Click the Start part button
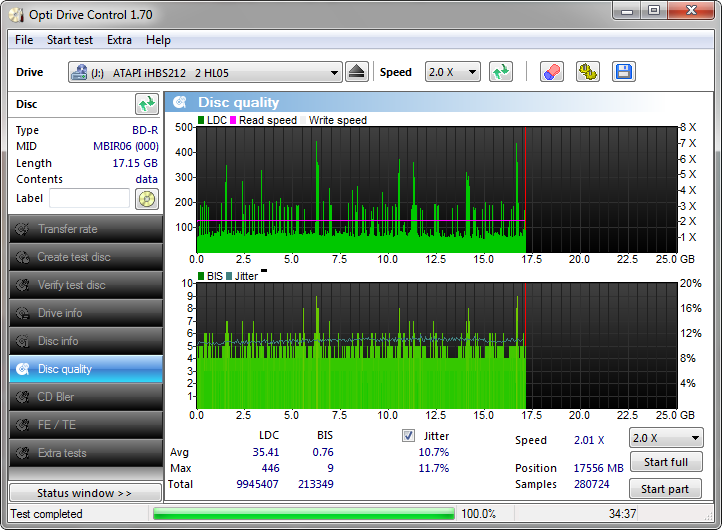This screenshot has width=722, height=530. click(x=665, y=489)
